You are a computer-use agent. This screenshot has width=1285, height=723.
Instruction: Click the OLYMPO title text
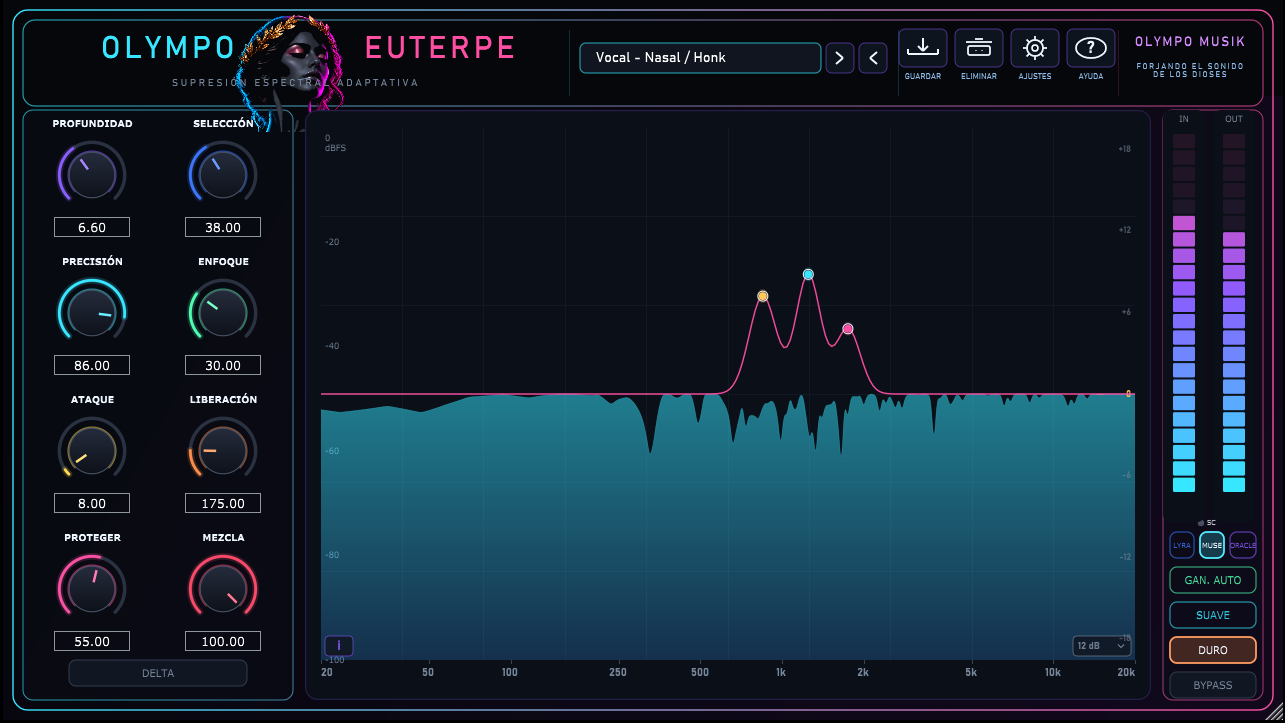tap(168, 47)
